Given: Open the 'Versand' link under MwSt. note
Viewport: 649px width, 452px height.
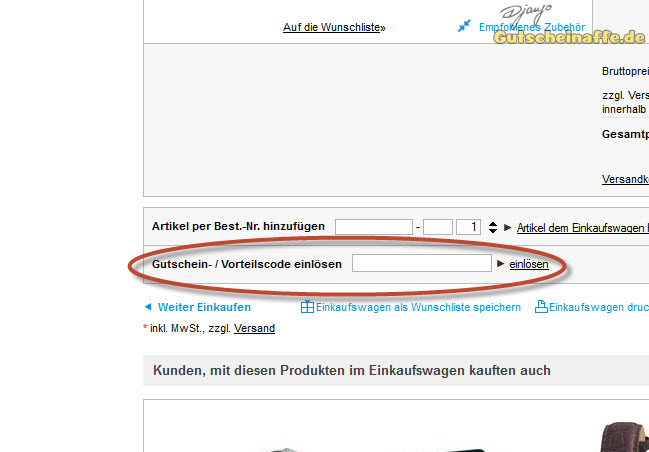Looking at the screenshot, I should [x=254, y=328].
